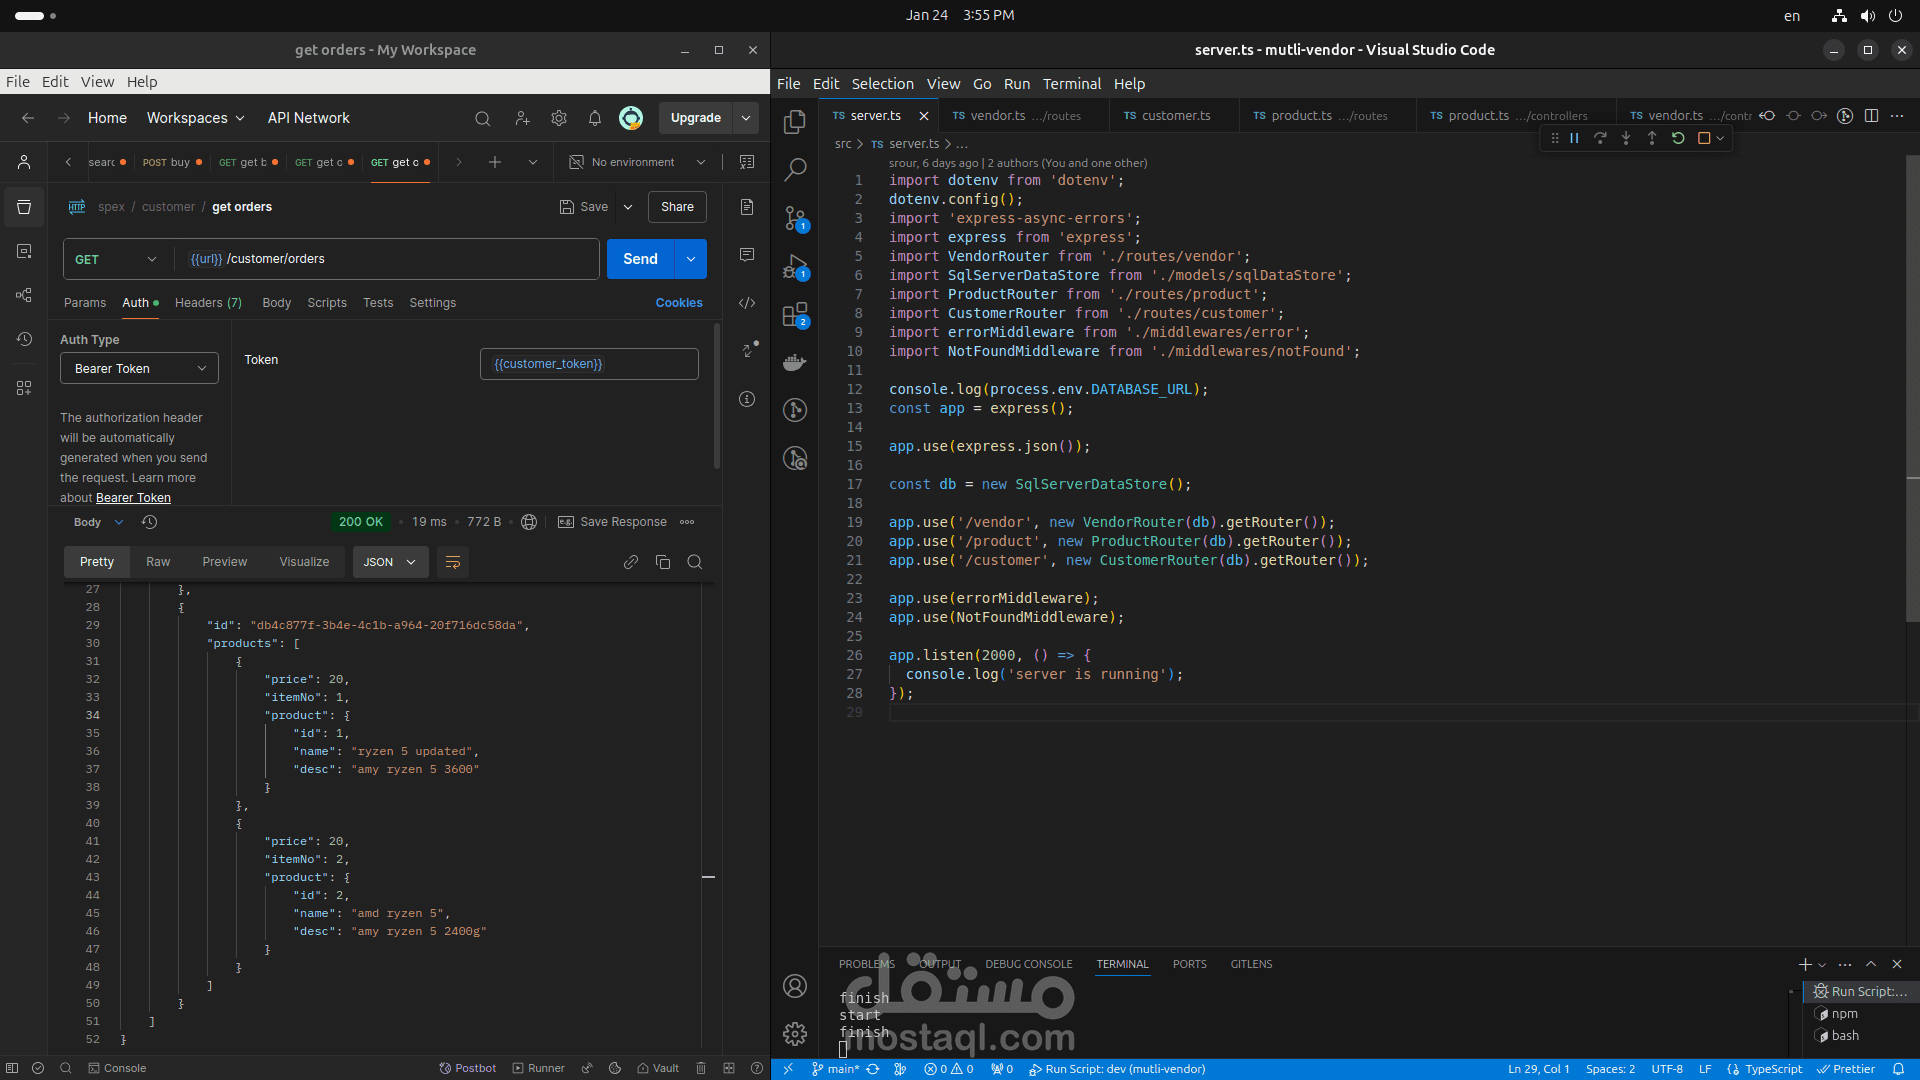
Task: Copy the response body in Postman
Action: (663, 562)
